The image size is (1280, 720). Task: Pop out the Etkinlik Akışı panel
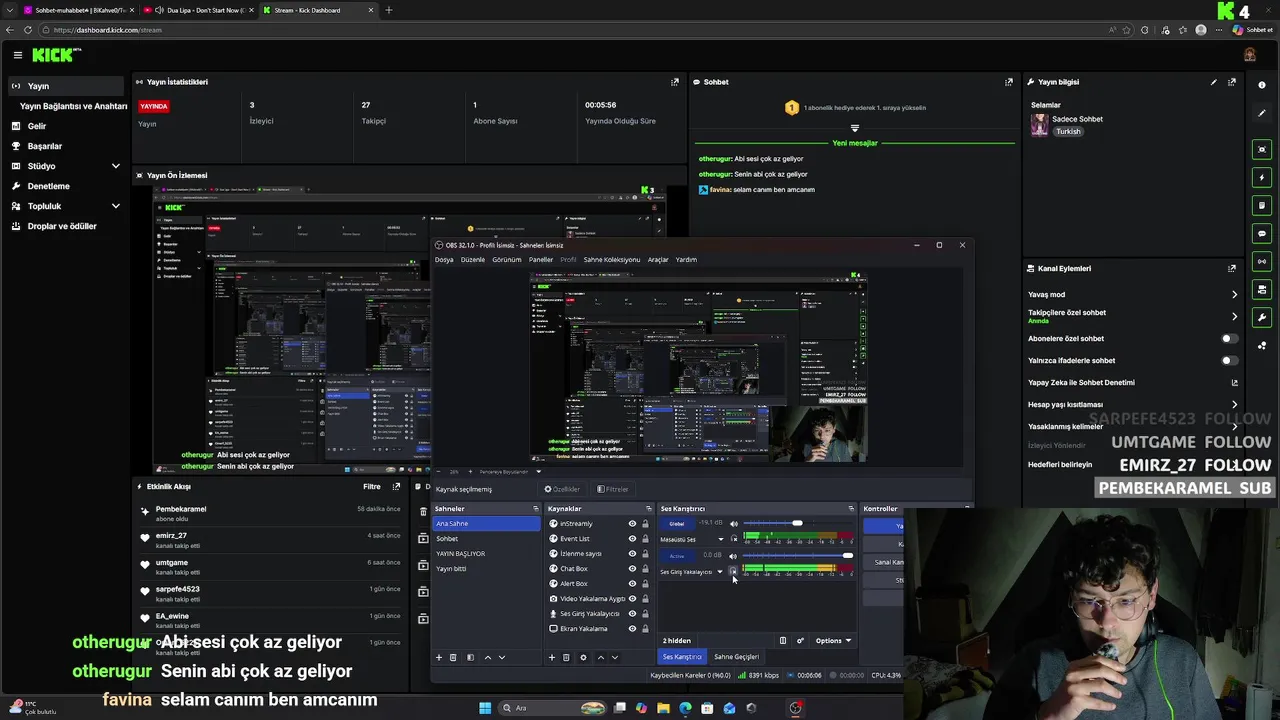[396, 486]
